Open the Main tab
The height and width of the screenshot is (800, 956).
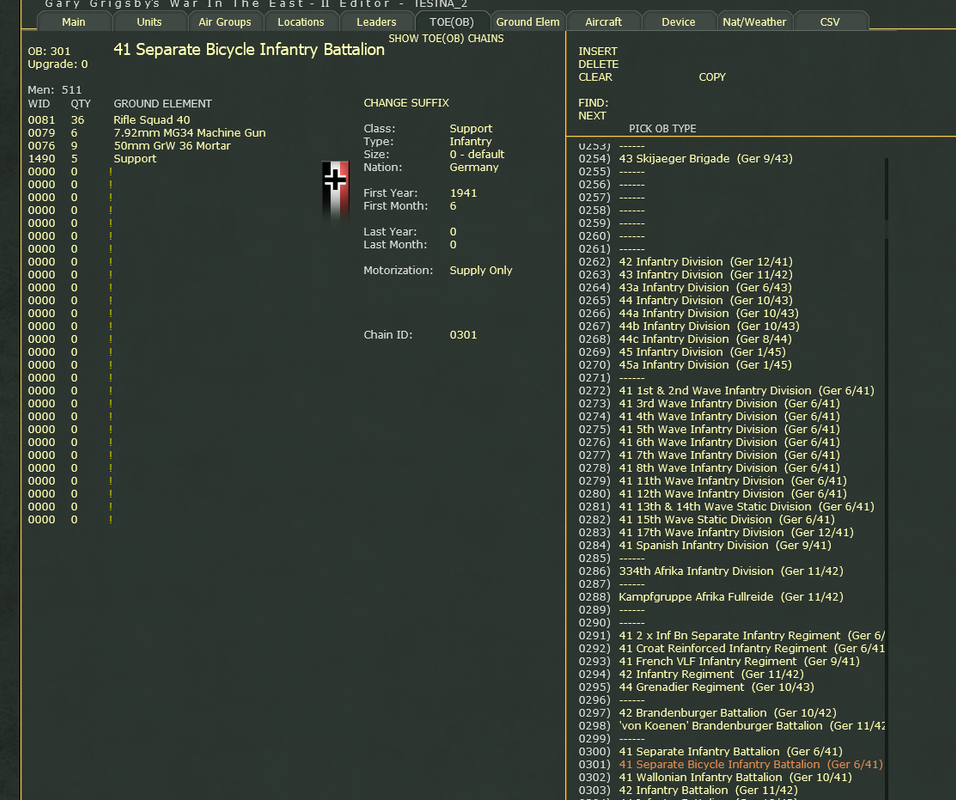pos(74,22)
